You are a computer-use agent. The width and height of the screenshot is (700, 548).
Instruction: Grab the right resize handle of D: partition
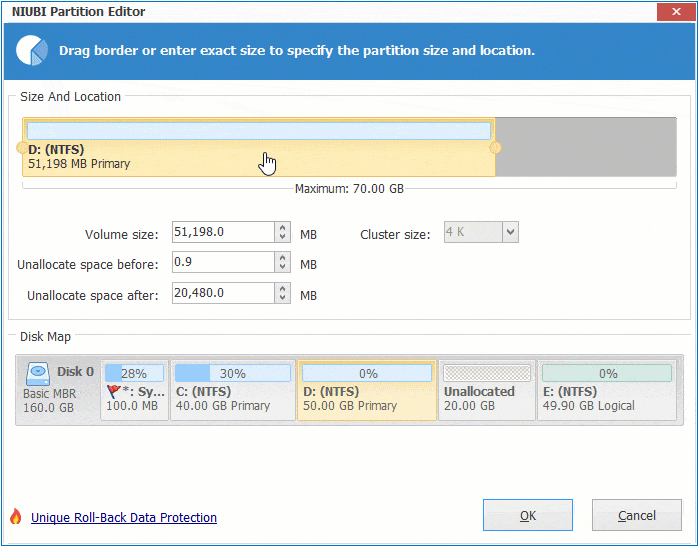(x=495, y=148)
